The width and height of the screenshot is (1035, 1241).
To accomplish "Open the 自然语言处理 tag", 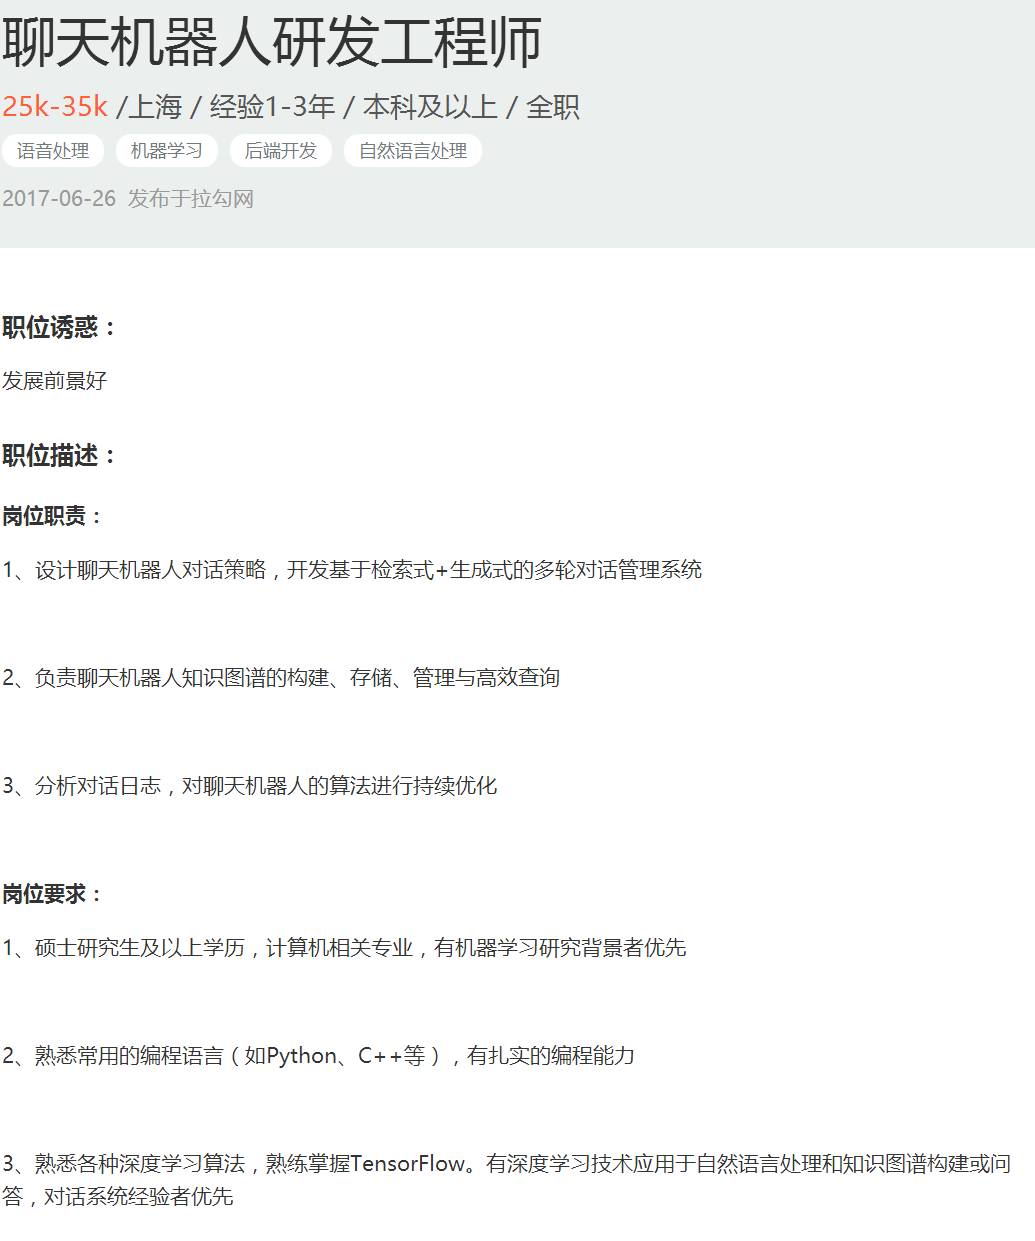I will point(413,151).
